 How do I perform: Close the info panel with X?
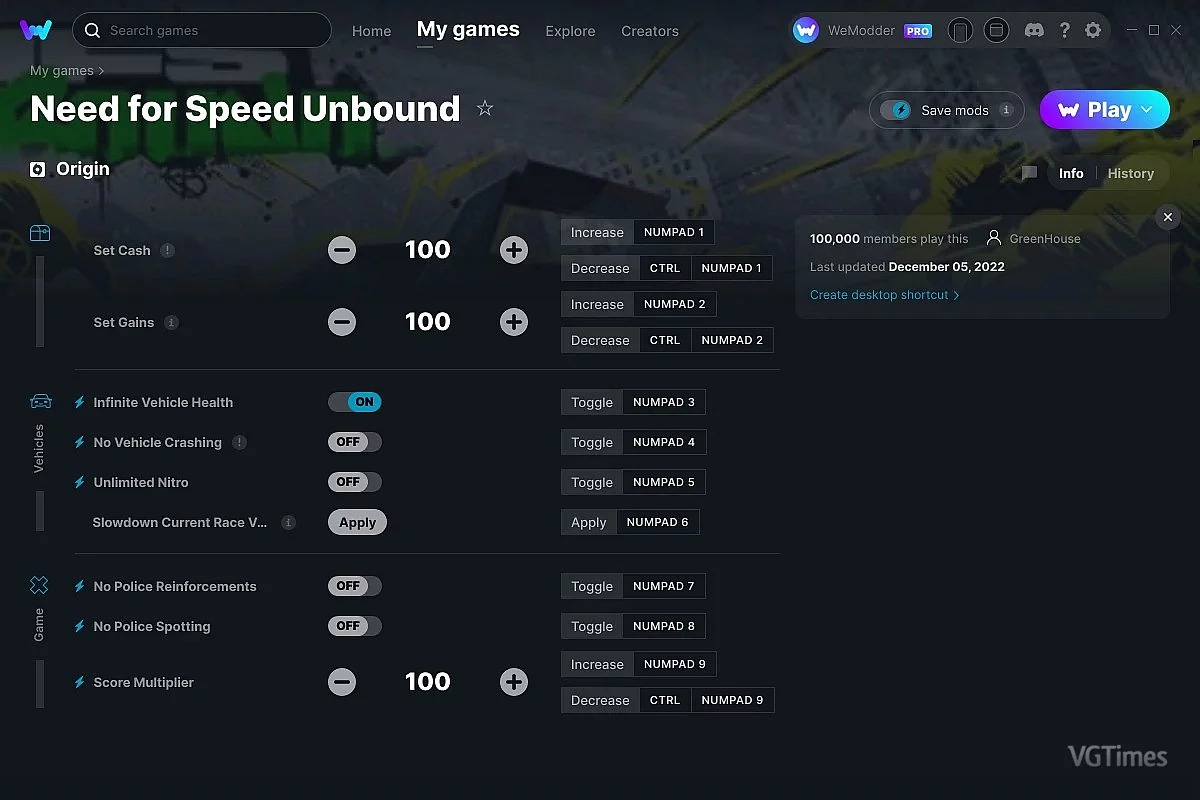pos(1167,217)
